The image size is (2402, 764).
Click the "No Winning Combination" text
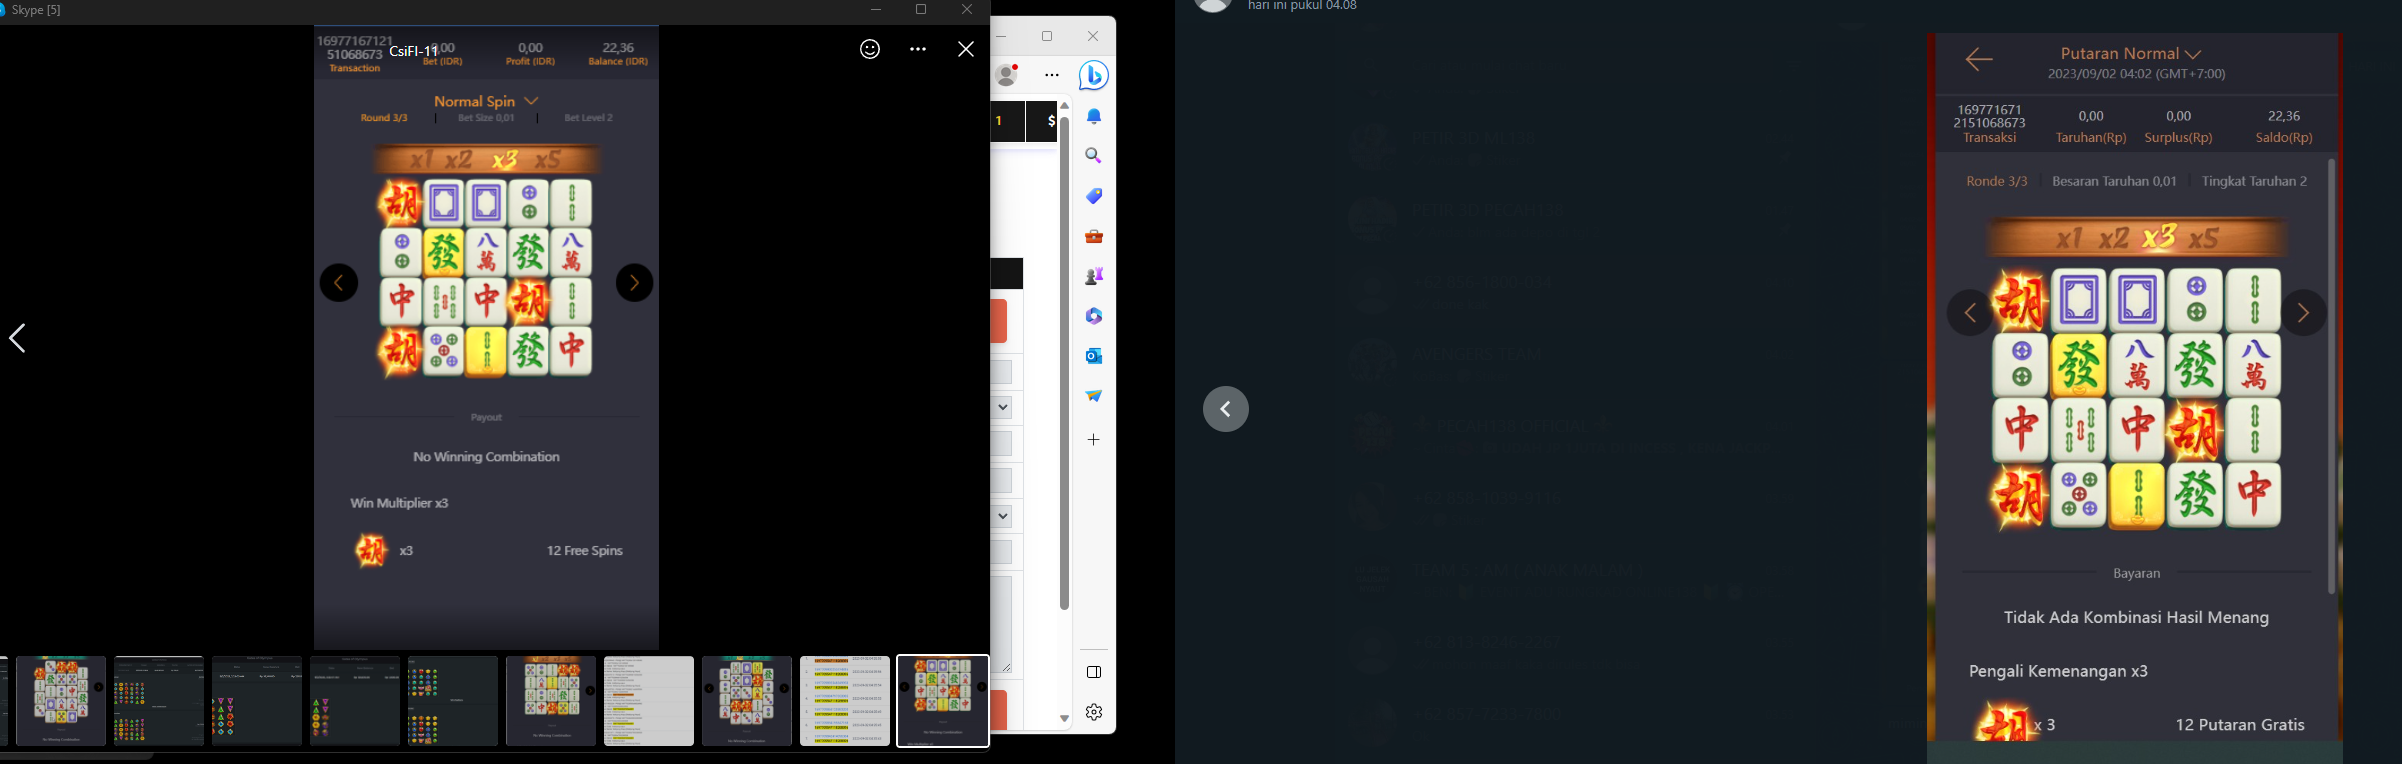point(486,457)
